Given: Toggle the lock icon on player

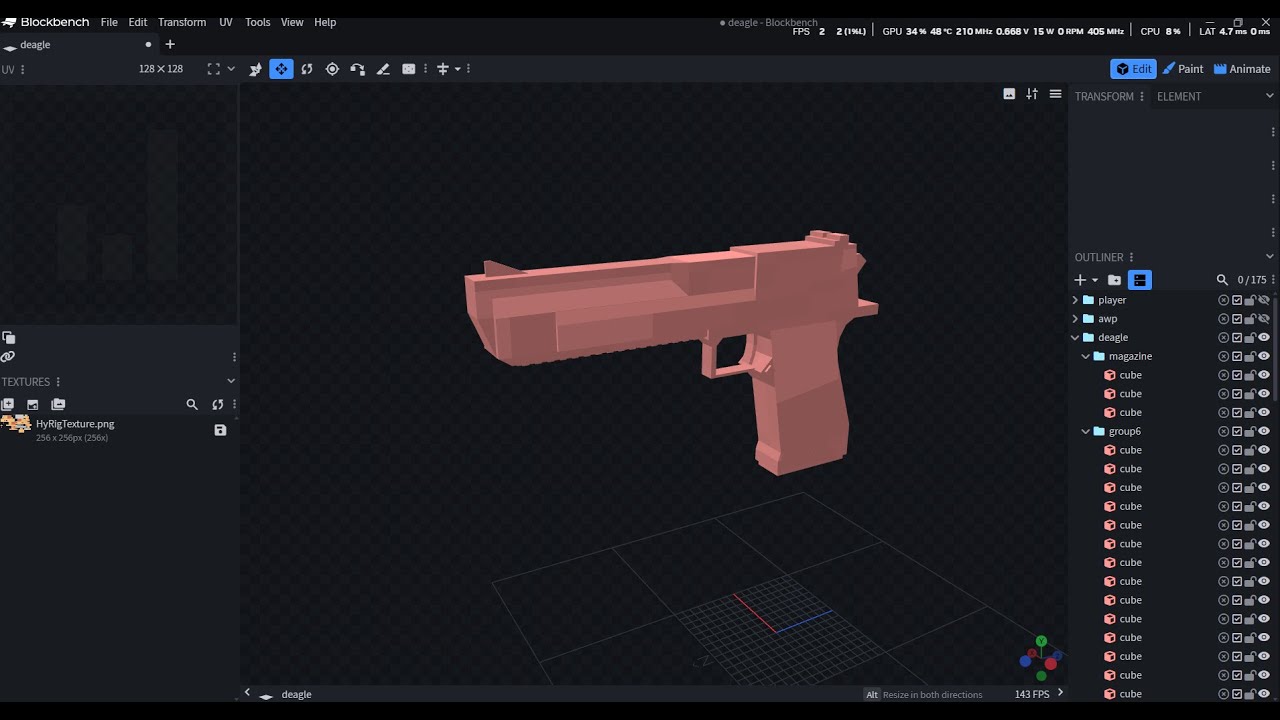Looking at the screenshot, I should pos(1250,300).
